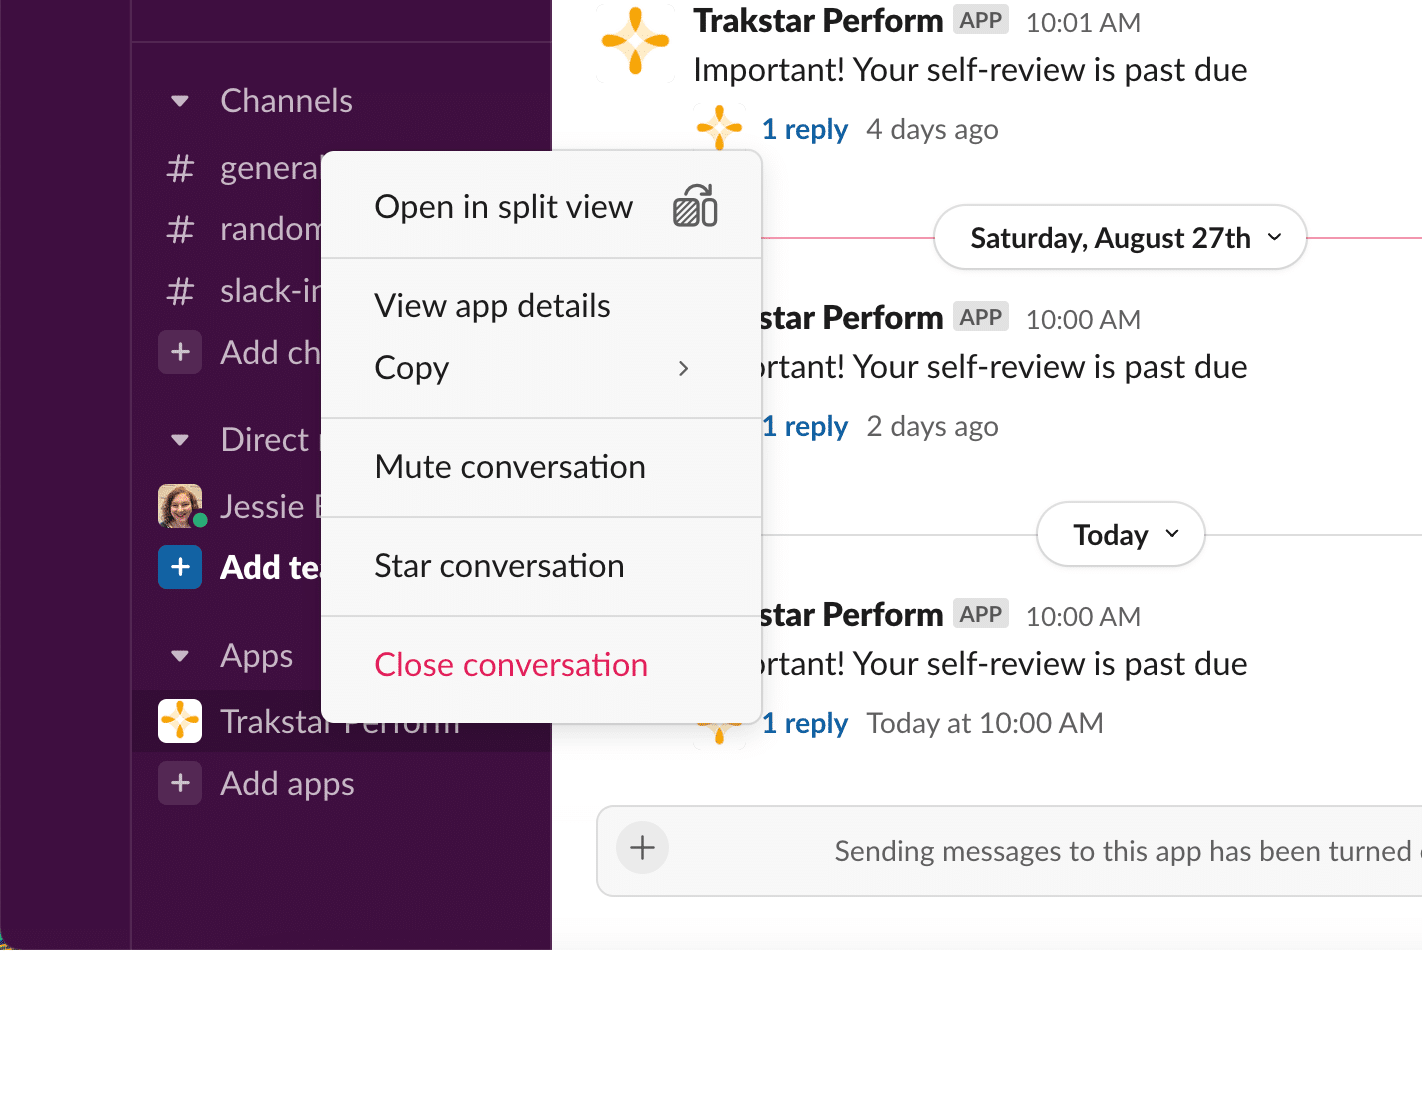Collapse the Direct messages section arrow
This screenshot has width=1422, height=1095.
pos(180,440)
